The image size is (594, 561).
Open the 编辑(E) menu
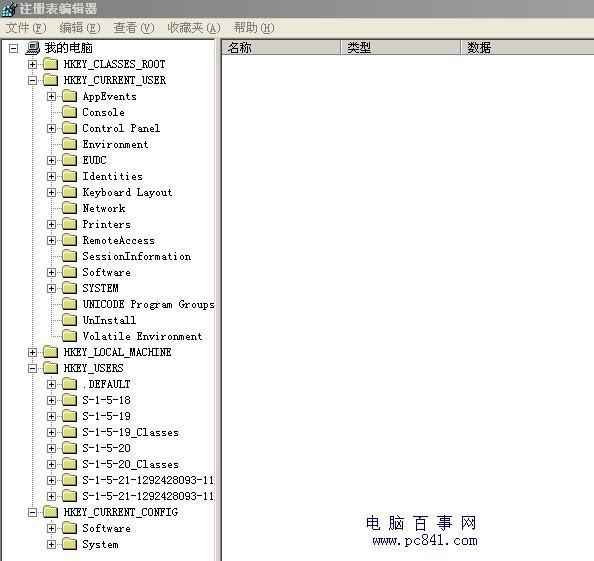pos(80,28)
